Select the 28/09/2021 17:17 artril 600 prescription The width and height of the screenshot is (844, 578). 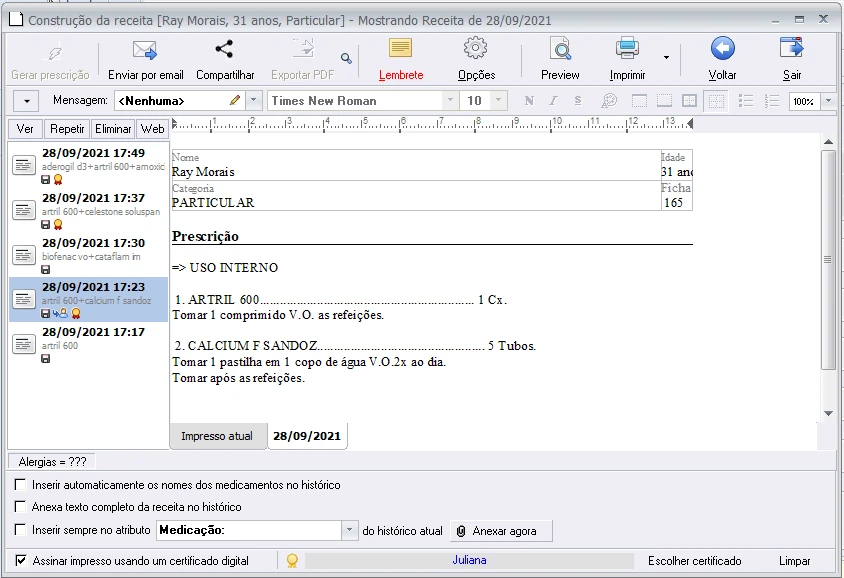[89, 344]
